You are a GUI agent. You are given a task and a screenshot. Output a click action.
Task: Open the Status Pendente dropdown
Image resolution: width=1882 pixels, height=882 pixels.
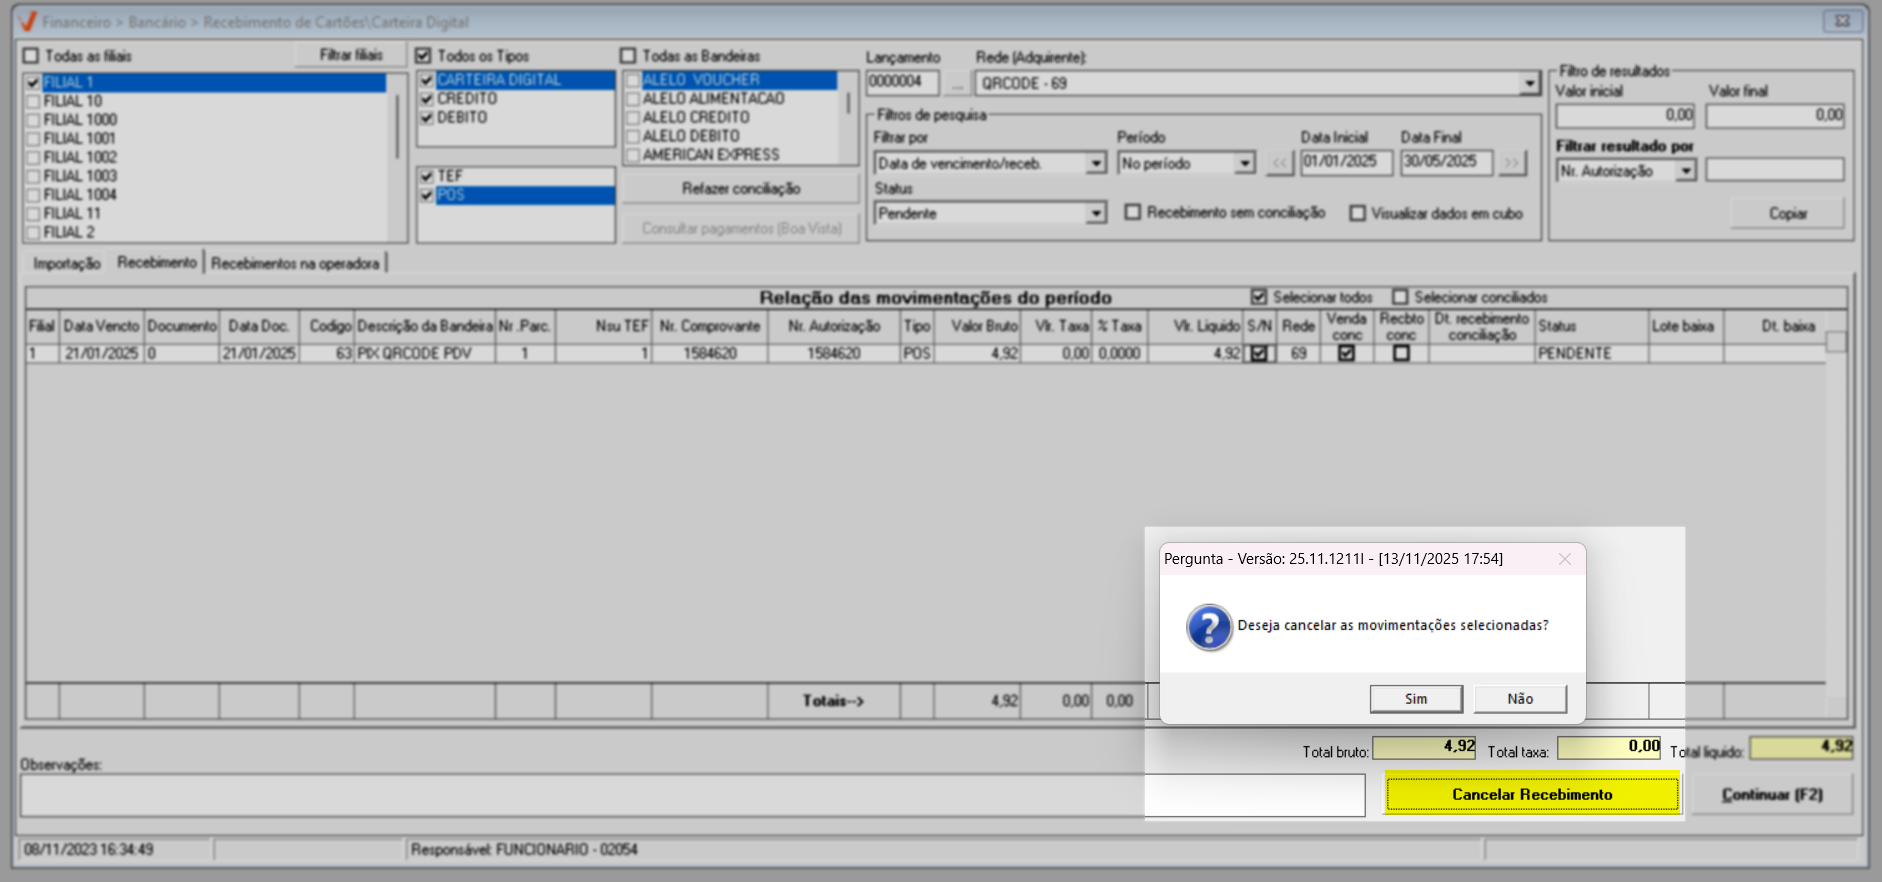pos(1096,213)
